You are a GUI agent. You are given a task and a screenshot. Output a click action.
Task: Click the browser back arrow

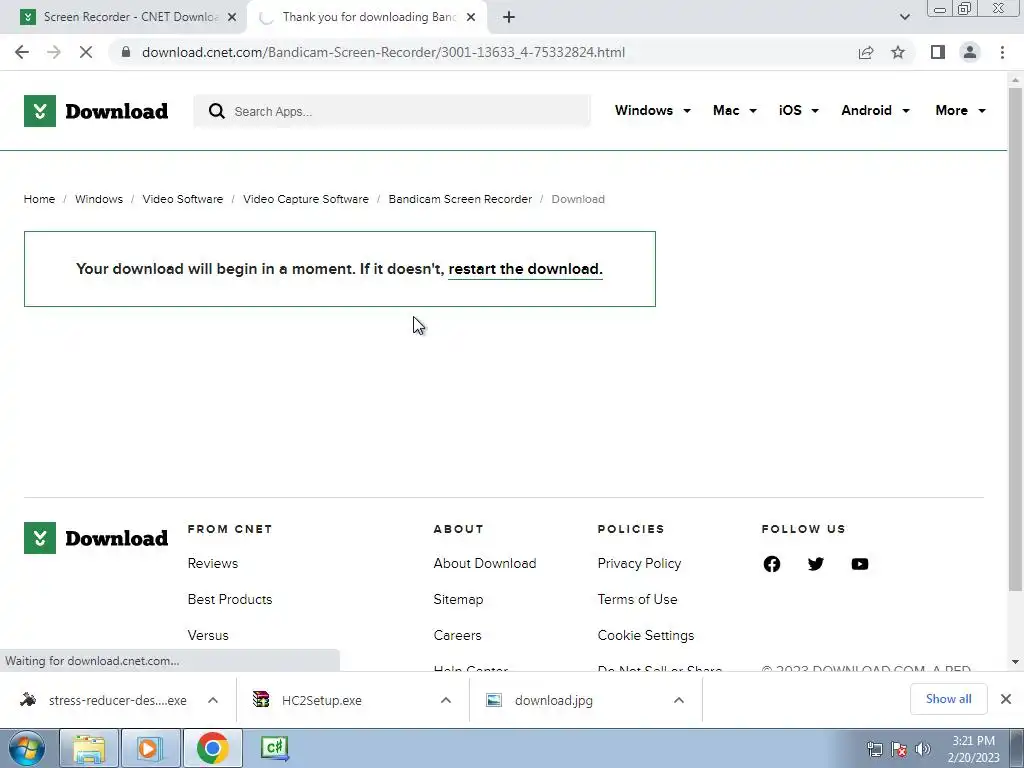22,52
